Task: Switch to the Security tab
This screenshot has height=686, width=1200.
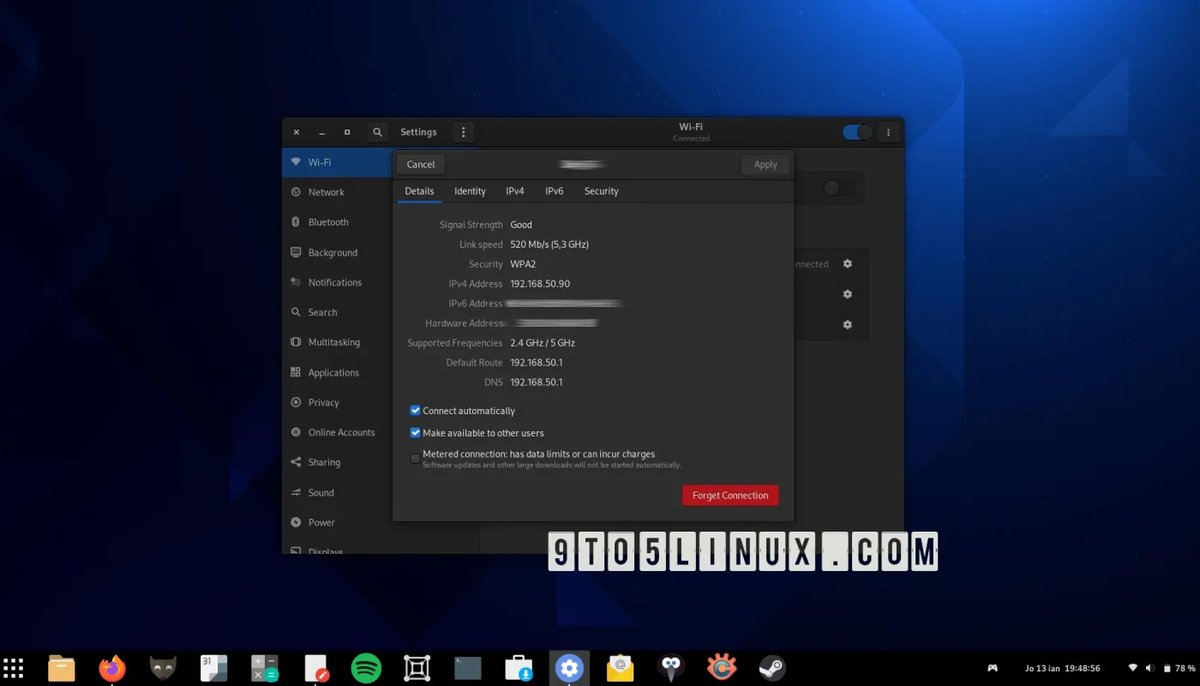Action: 601,191
